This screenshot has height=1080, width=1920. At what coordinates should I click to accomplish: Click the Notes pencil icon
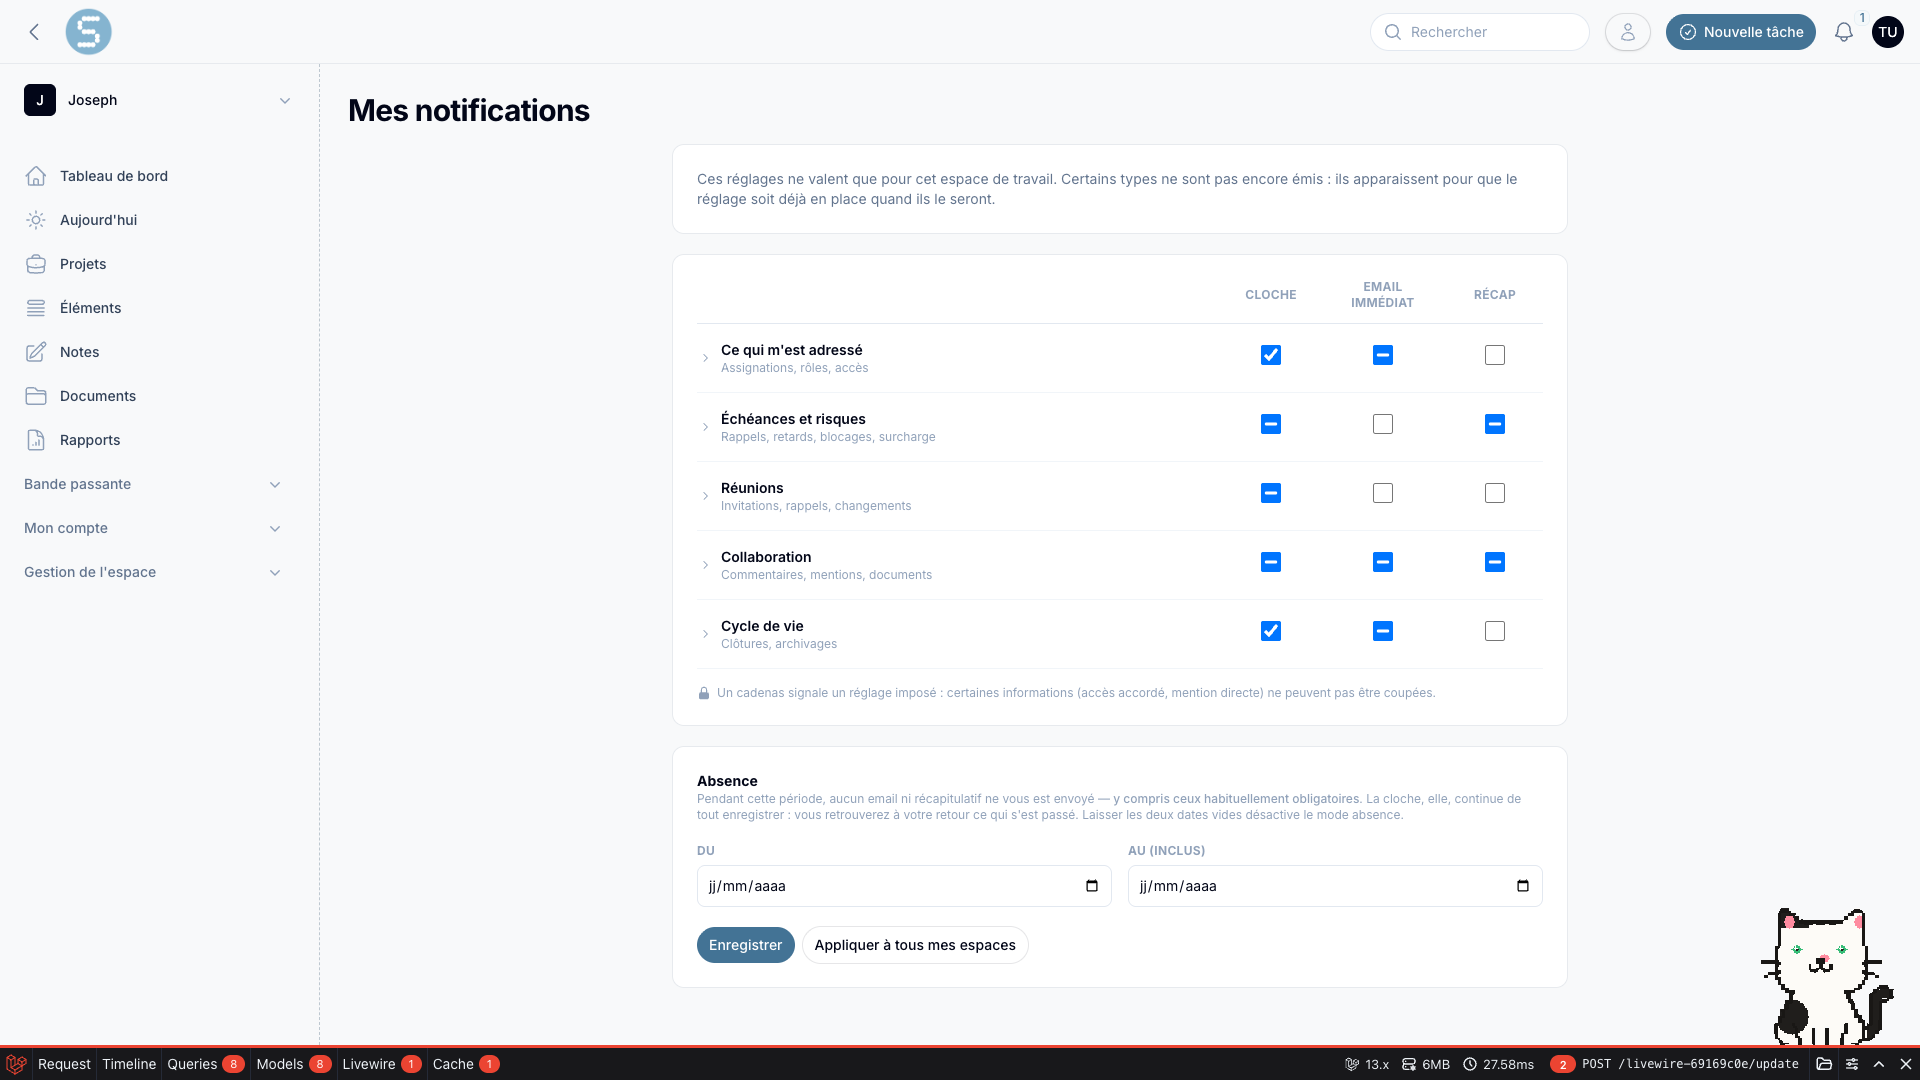(36, 352)
